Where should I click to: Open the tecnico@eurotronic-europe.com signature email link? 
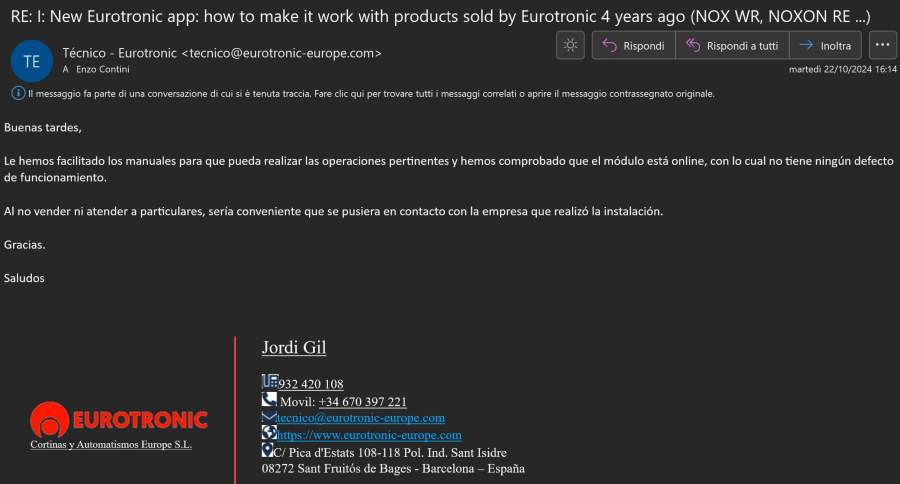(360, 418)
